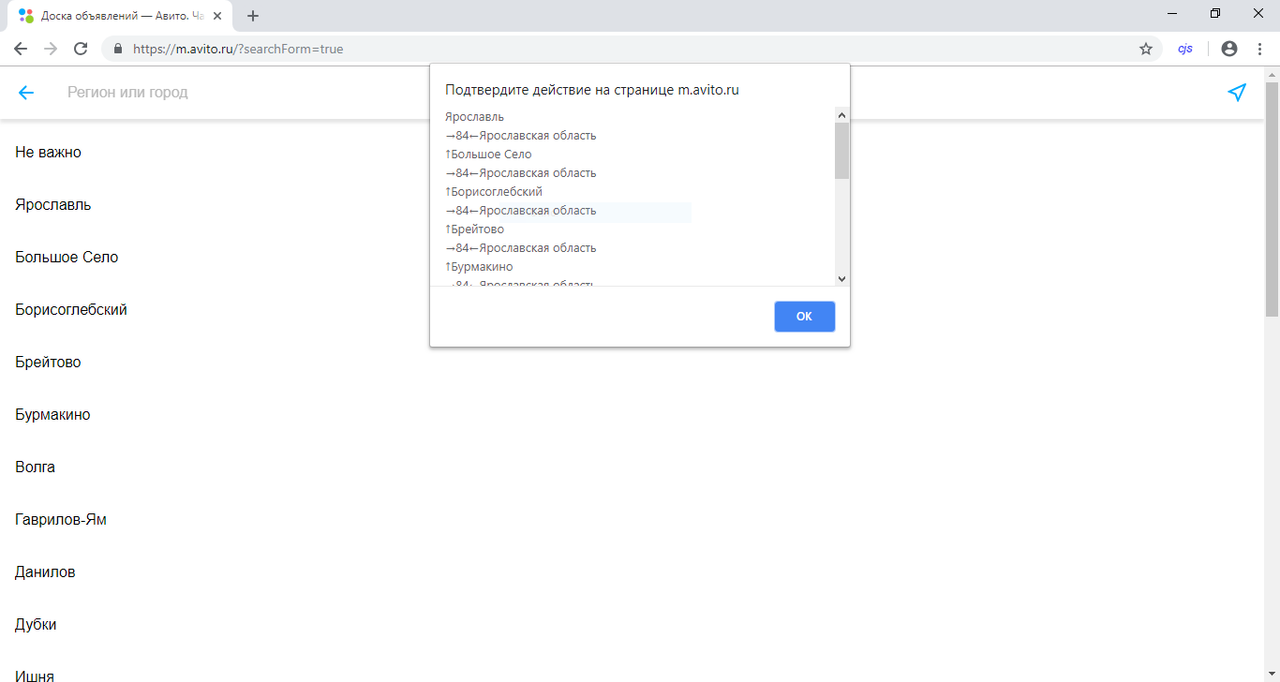
Task: Choose 'Ишня' from the list
Action: coord(34,677)
